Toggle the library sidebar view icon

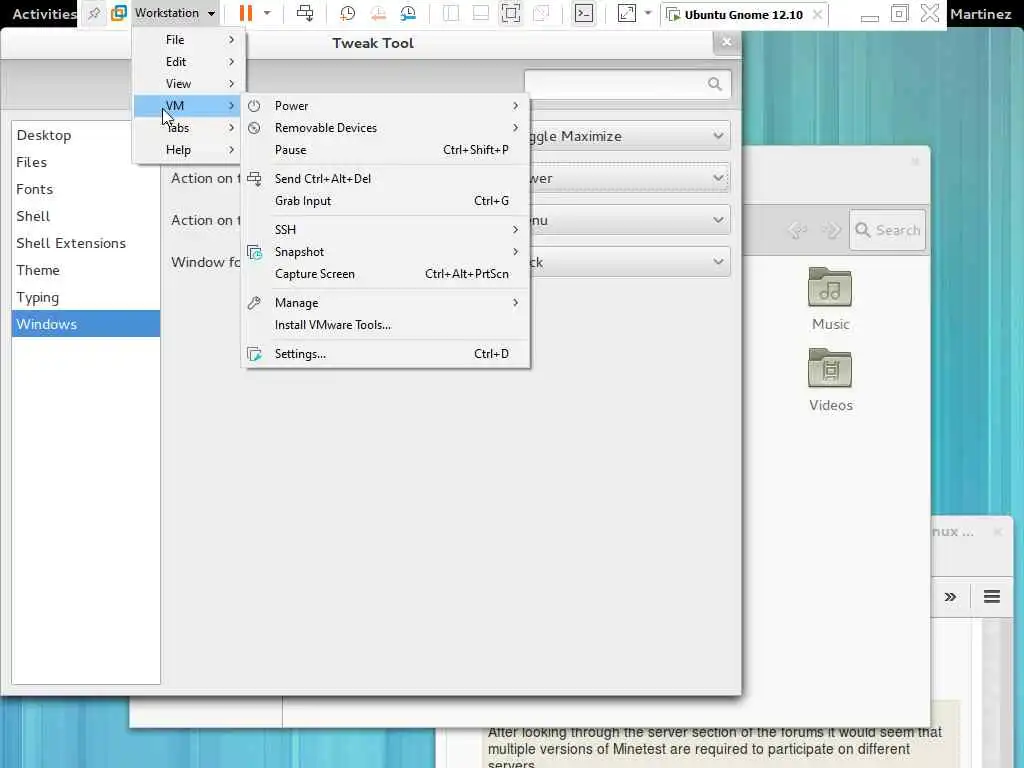[451, 13]
